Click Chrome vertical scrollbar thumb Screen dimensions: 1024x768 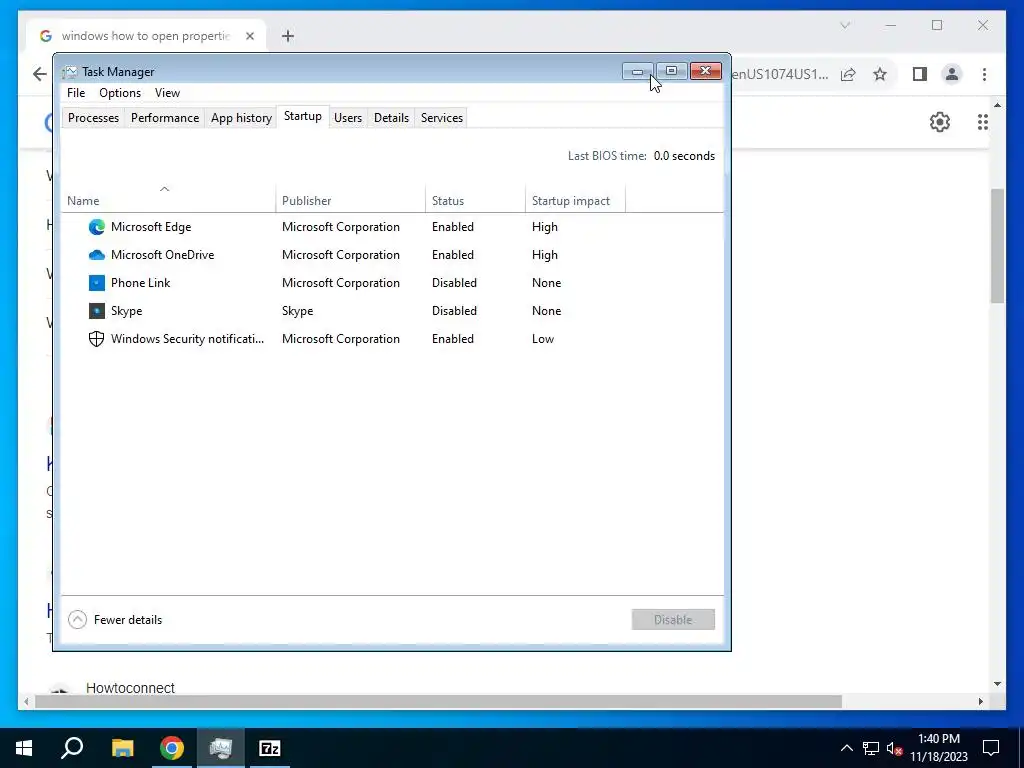click(997, 246)
